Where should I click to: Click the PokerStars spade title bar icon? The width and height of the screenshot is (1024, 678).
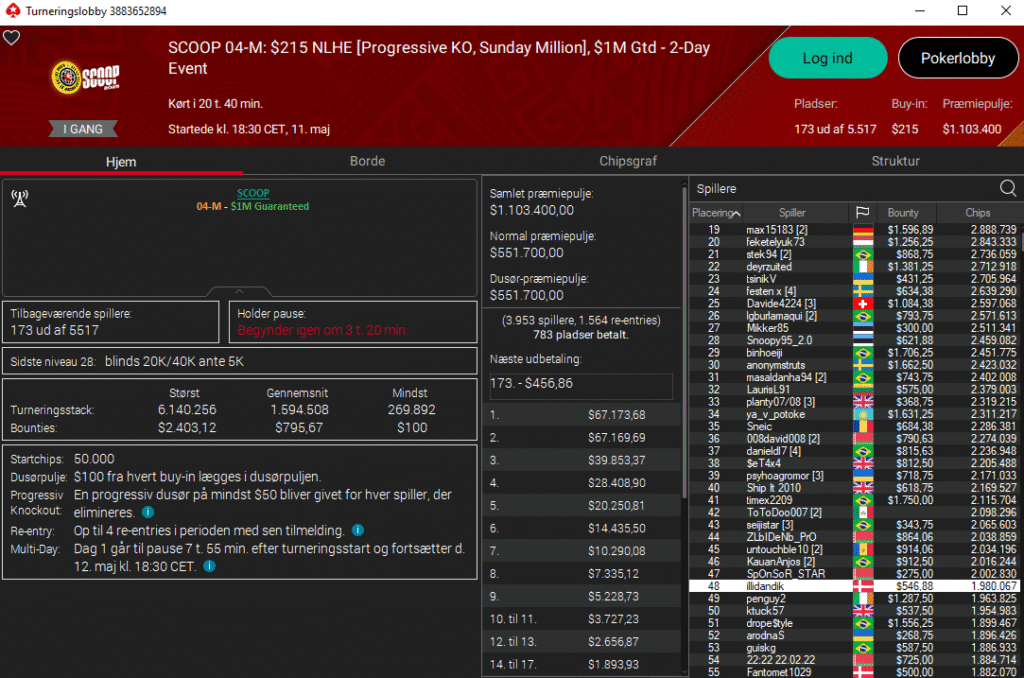(x=12, y=10)
